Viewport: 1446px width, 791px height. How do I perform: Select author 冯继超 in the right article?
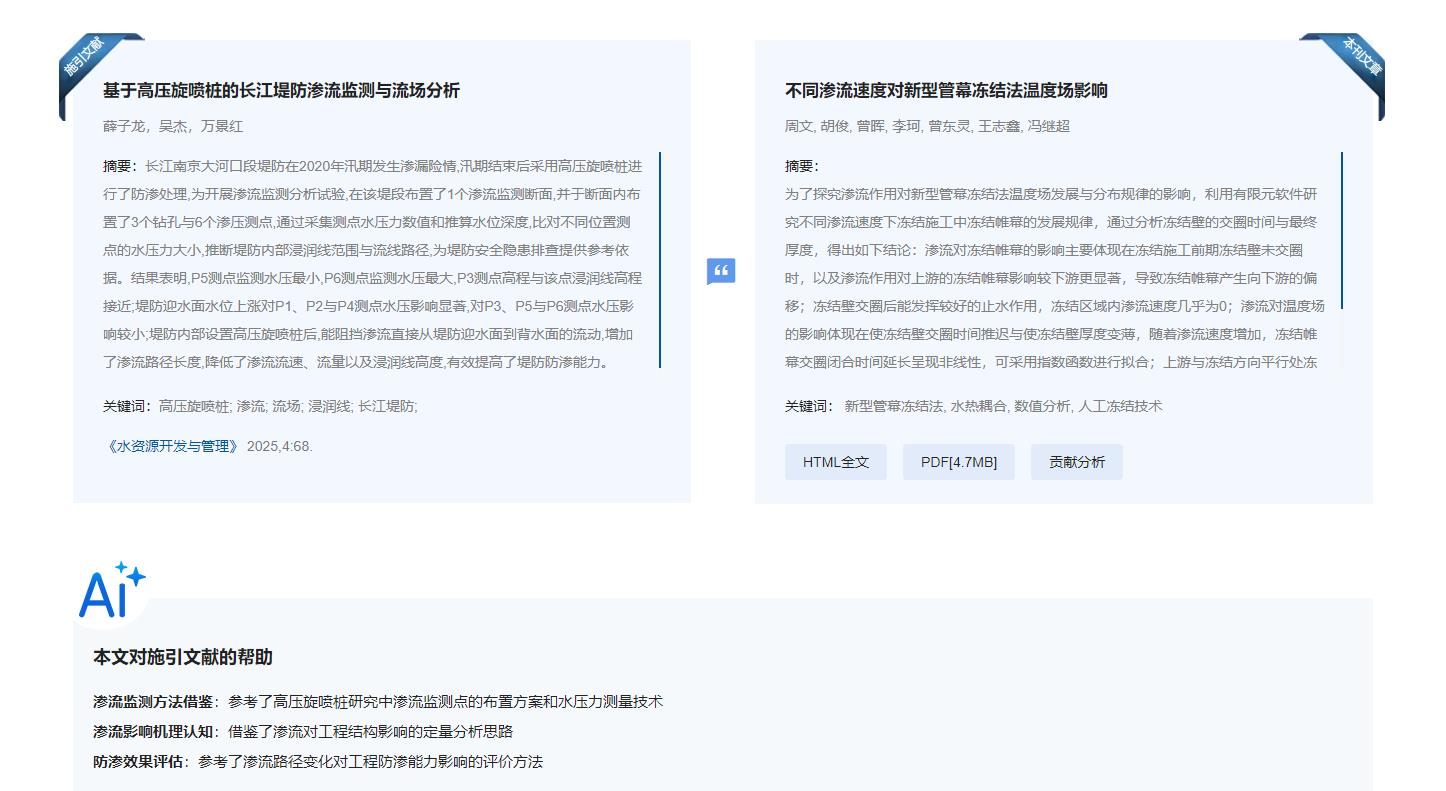click(x=1048, y=126)
